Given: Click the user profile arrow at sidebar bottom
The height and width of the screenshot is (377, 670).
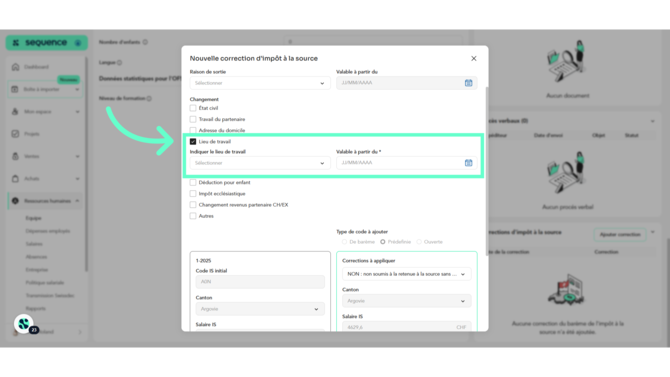Looking at the screenshot, I should coord(80,332).
